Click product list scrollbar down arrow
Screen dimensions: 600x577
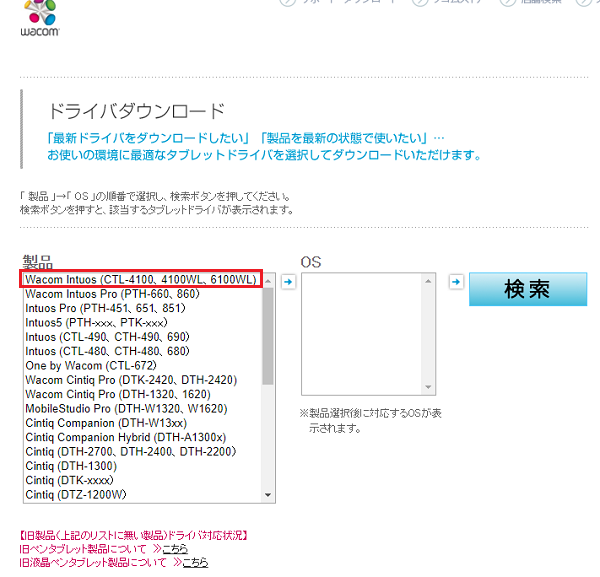[x=268, y=495]
